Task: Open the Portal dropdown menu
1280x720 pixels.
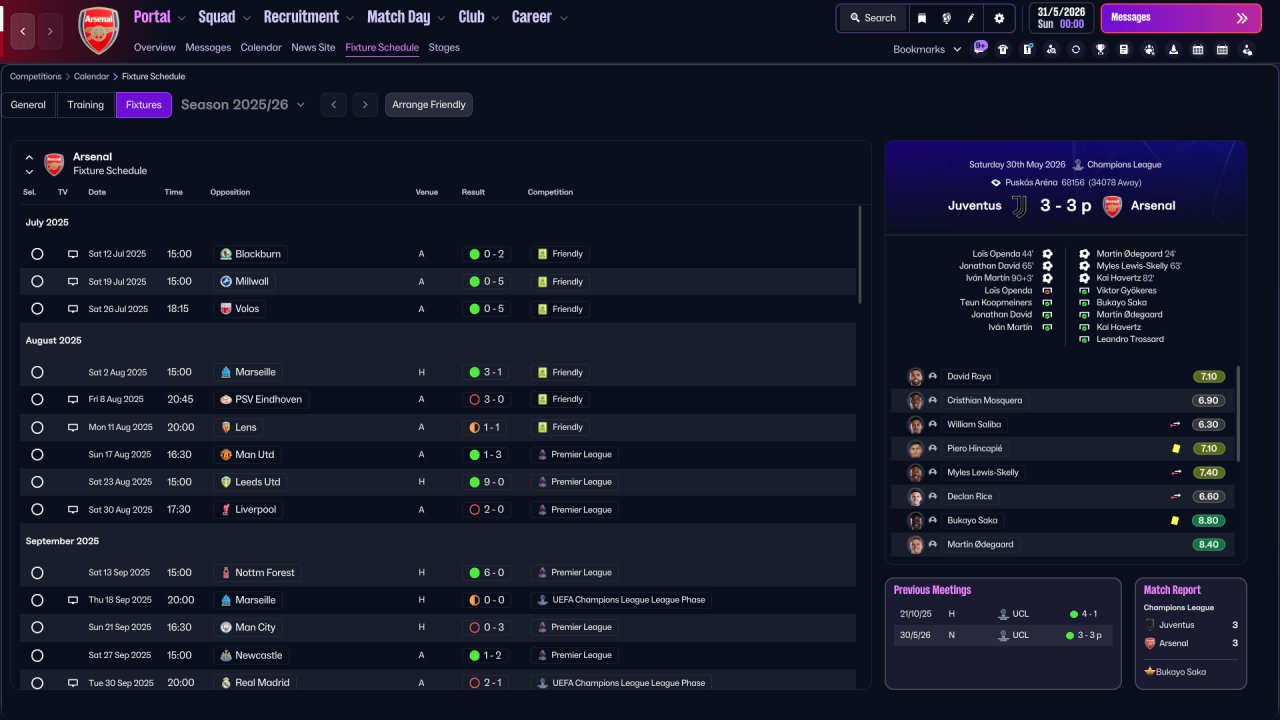Action: (x=159, y=17)
